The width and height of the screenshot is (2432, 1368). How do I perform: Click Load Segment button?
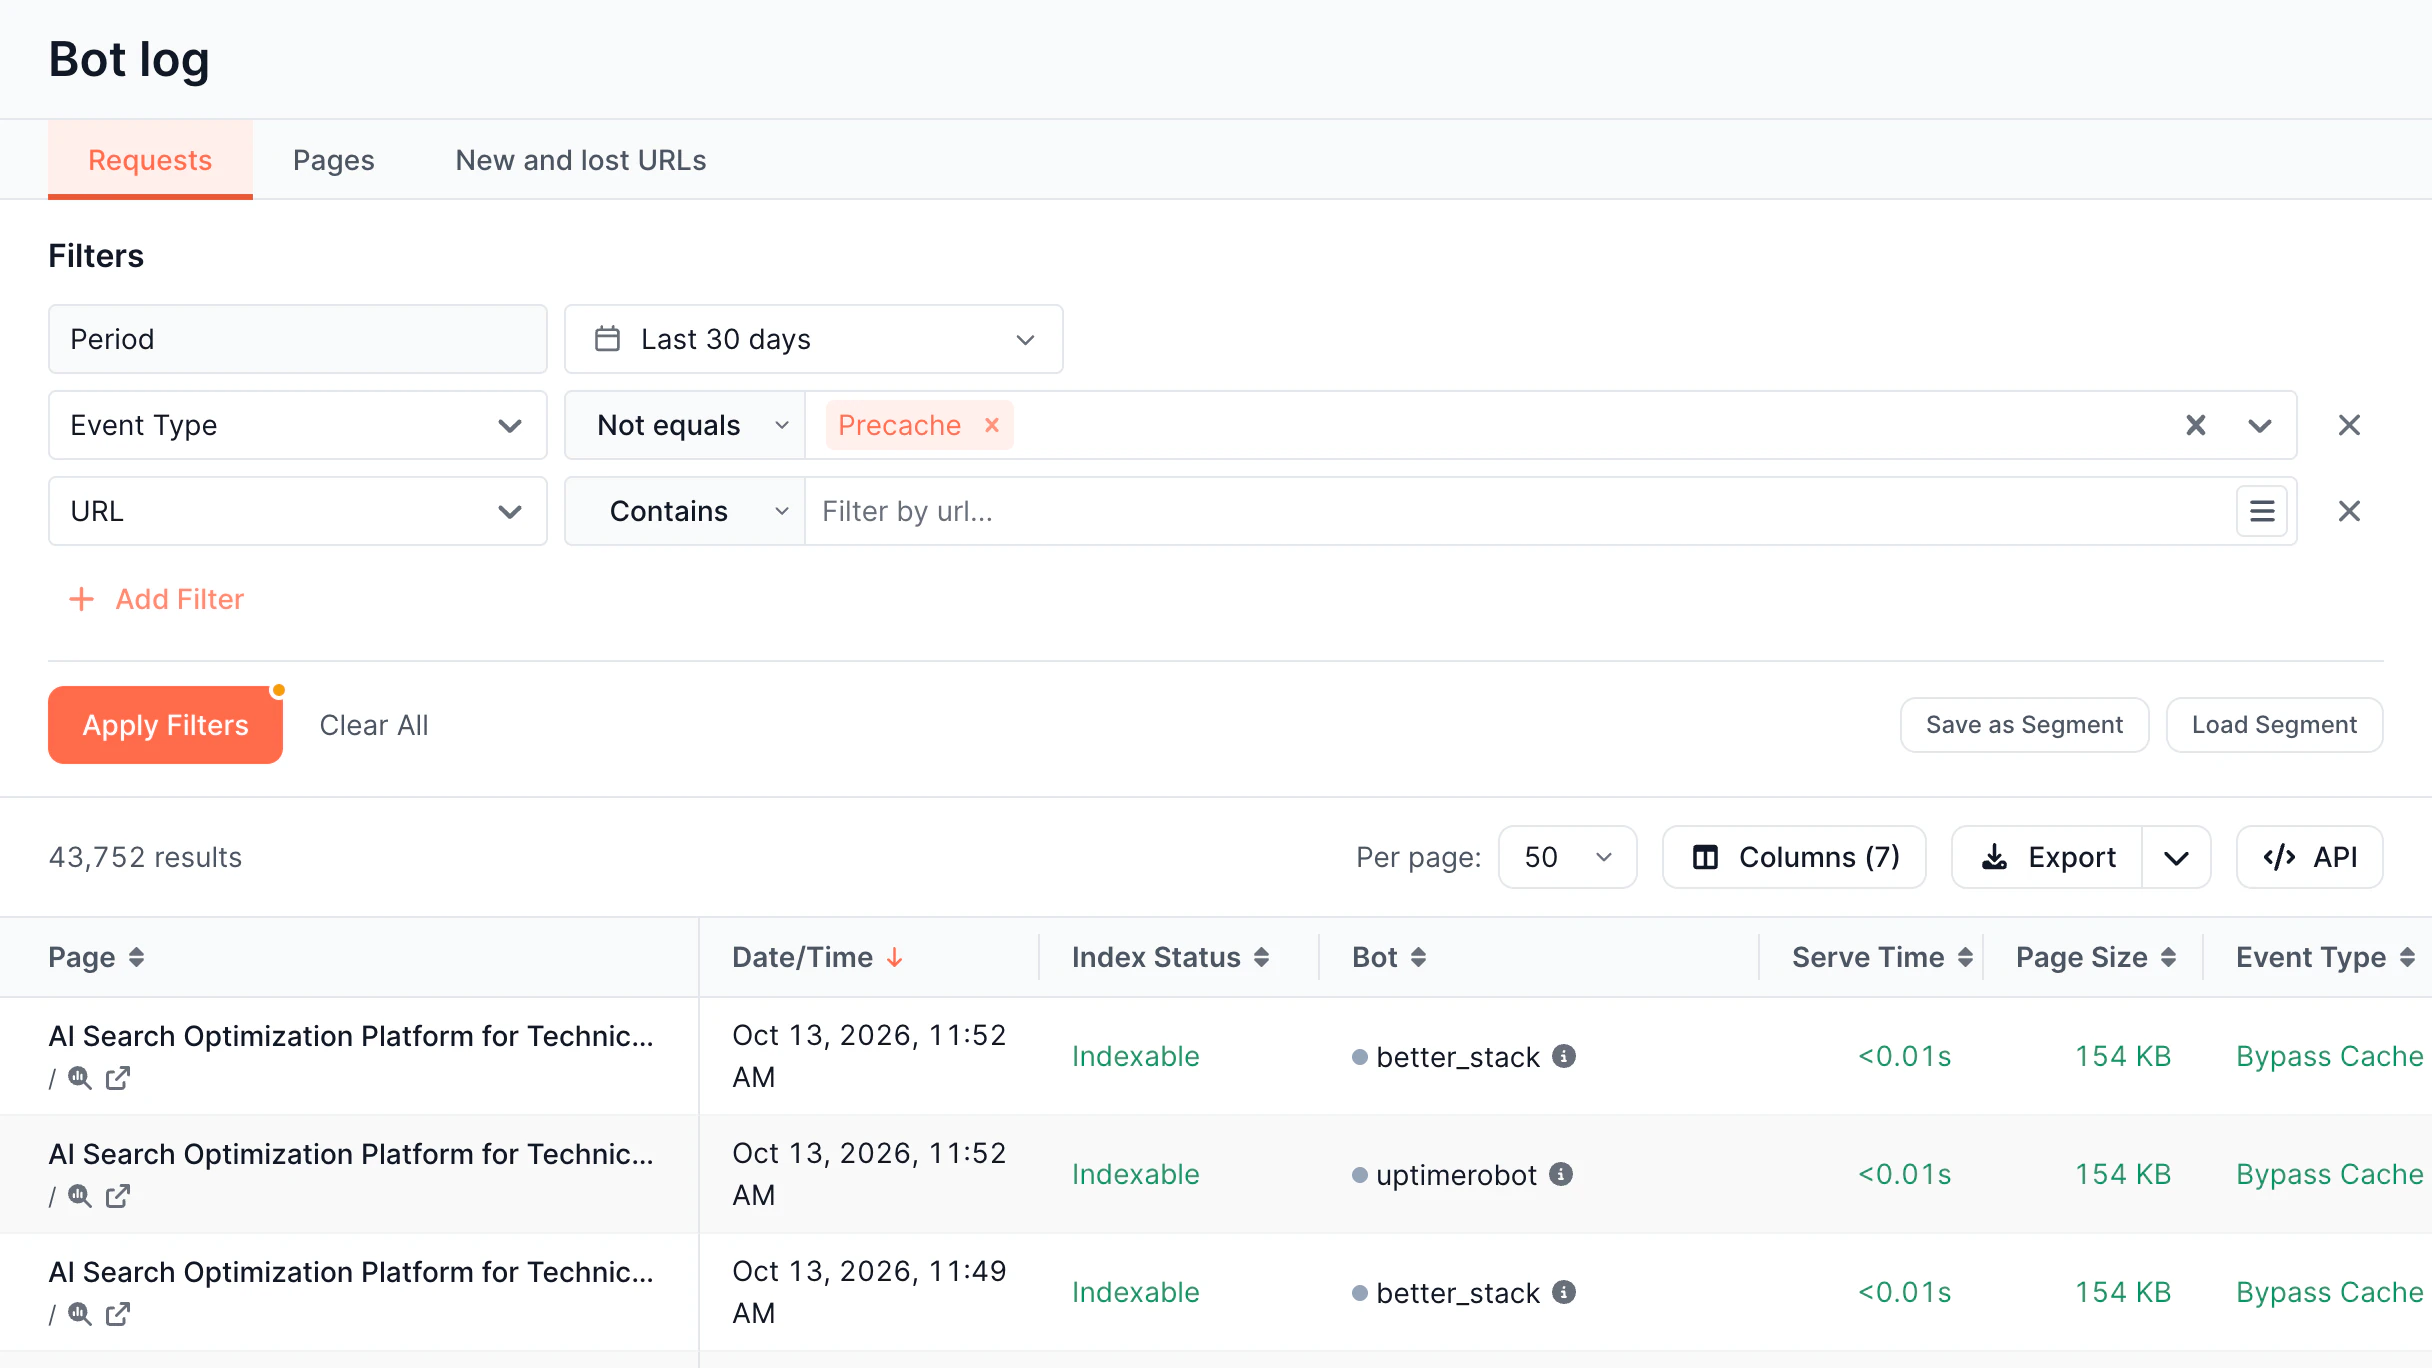[x=2274, y=725]
